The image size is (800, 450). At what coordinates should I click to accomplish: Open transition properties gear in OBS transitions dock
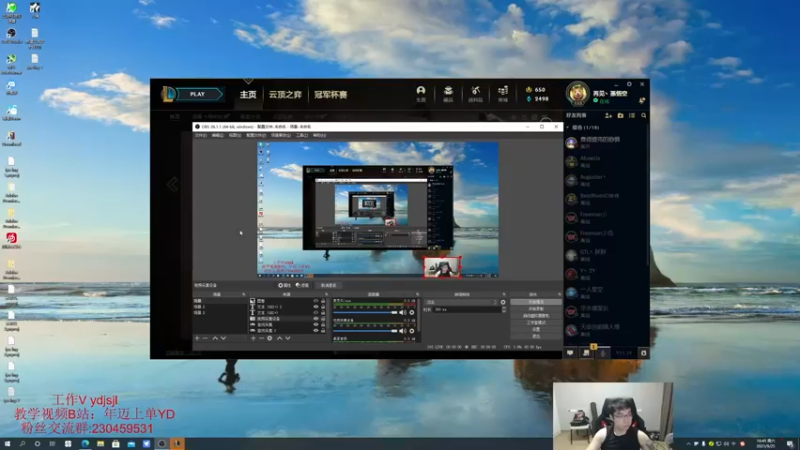pyautogui.click(x=503, y=302)
